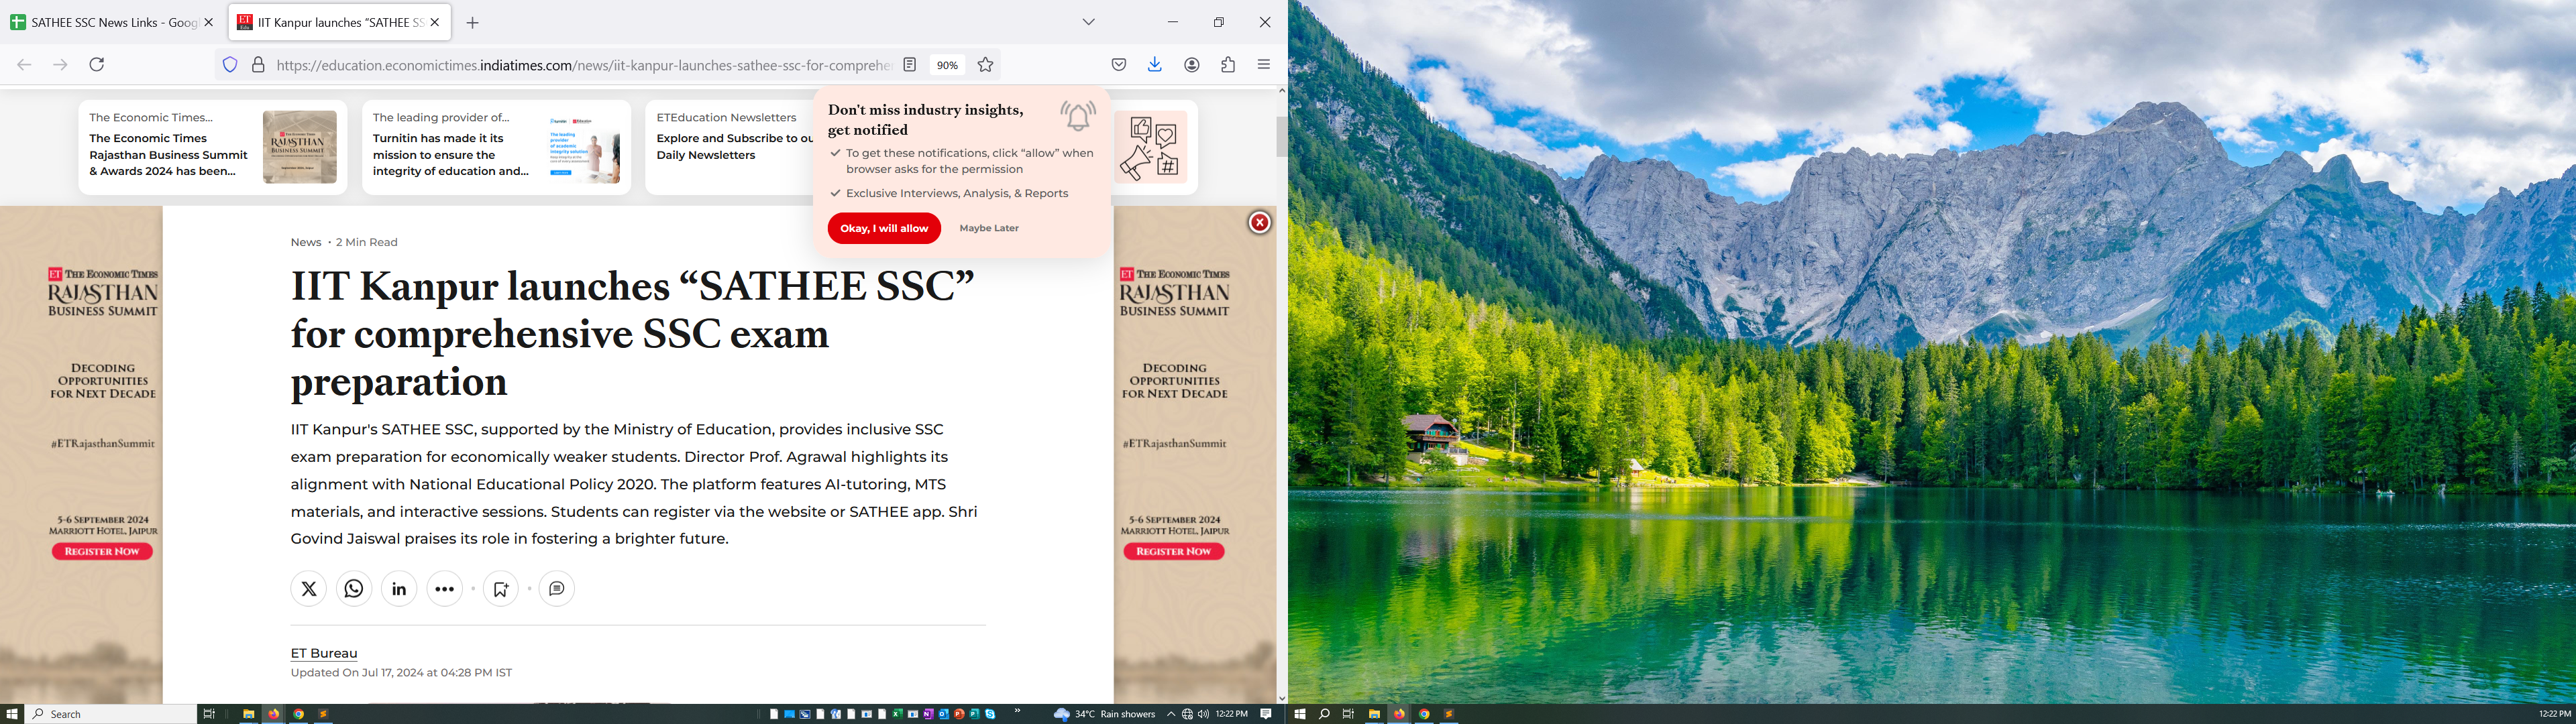The image size is (2576, 724).
Task: Open Sublime Text on the browser-side taskbar
Action: [x=323, y=714]
